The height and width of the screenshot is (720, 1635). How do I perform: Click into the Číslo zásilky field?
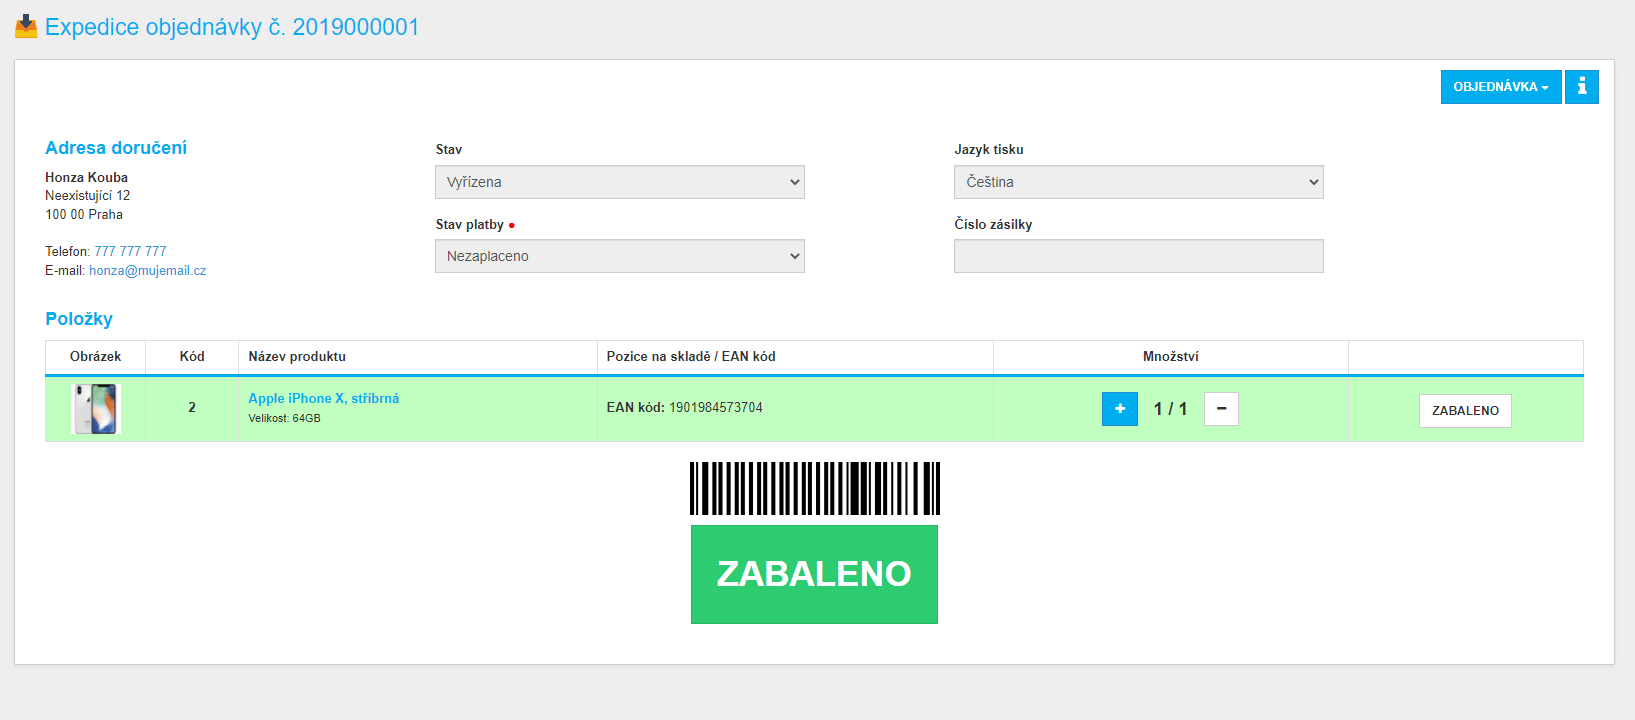1139,256
